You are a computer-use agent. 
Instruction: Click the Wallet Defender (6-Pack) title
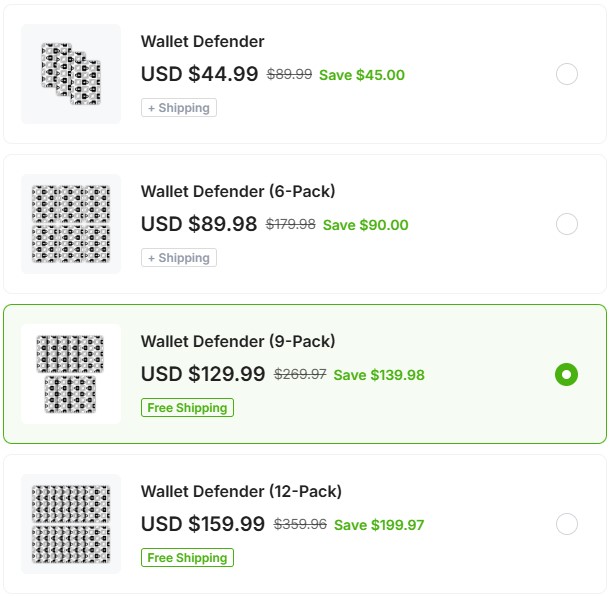click(238, 191)
